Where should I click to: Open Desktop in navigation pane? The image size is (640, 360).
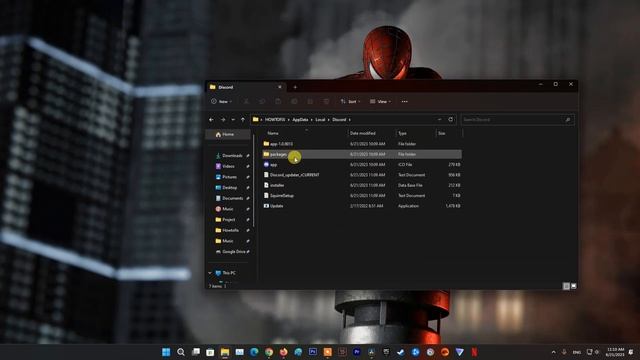pyautogui.click(x=229, y=187)
